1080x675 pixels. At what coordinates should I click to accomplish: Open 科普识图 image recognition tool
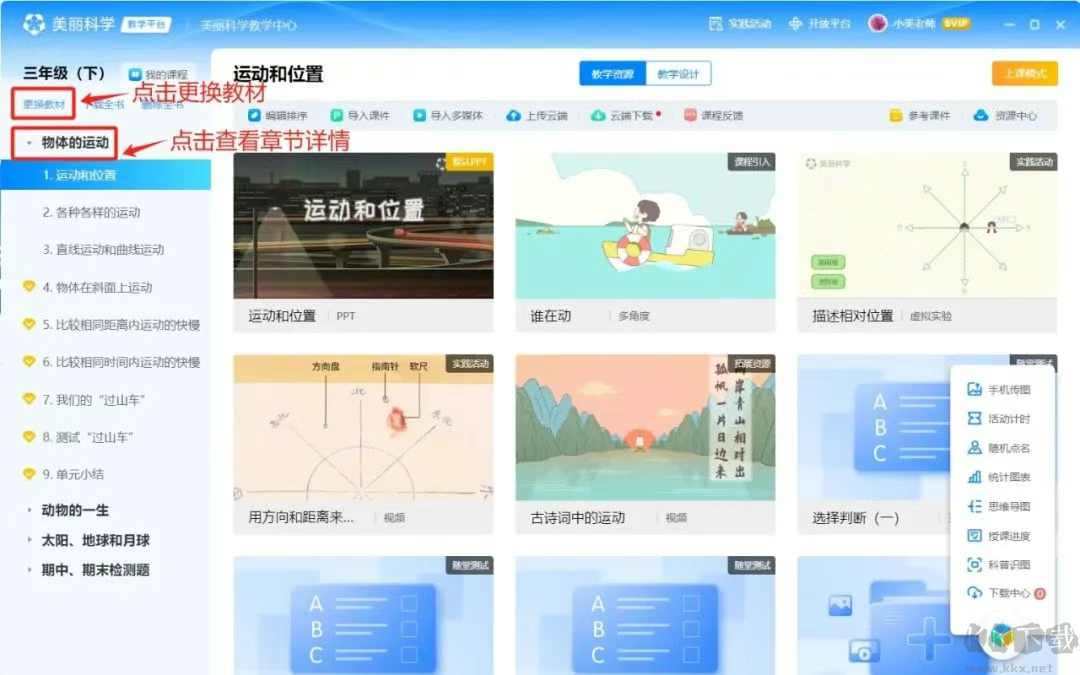[x=999, y=565]
